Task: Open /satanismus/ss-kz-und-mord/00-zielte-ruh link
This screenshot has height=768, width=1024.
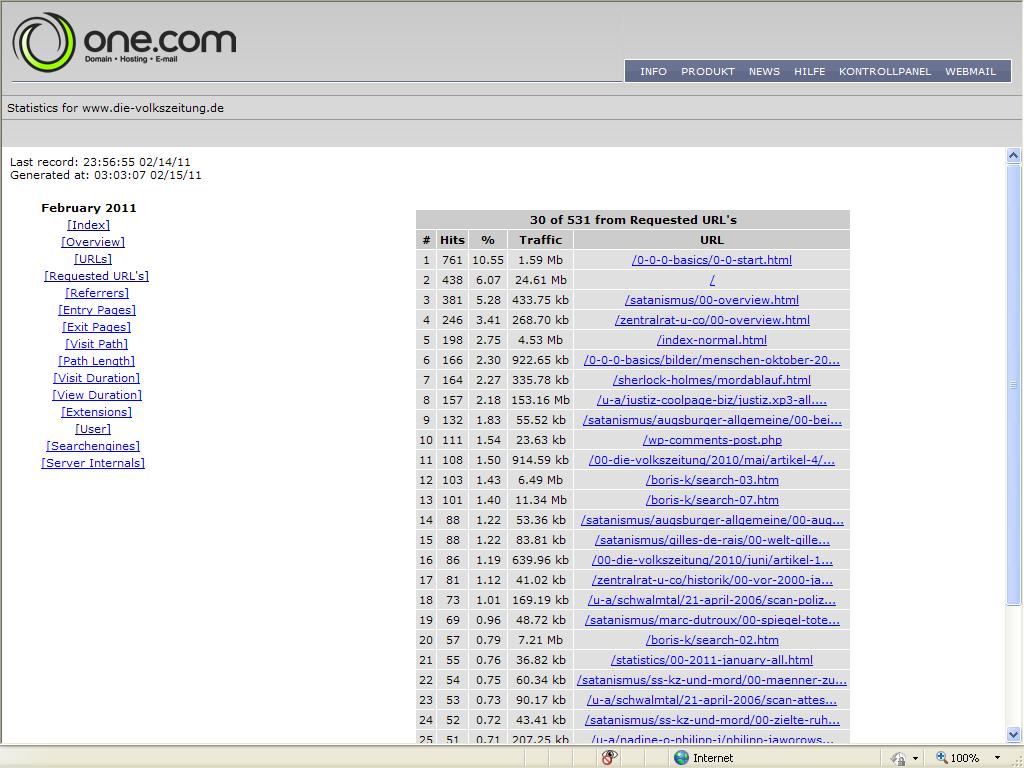Action: point(712,720)
